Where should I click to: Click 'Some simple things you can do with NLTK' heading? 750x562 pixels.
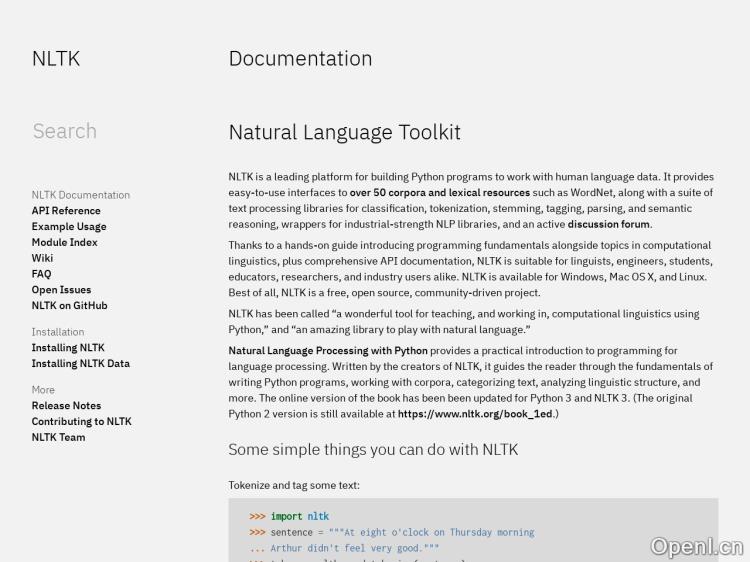click(373, 450)
